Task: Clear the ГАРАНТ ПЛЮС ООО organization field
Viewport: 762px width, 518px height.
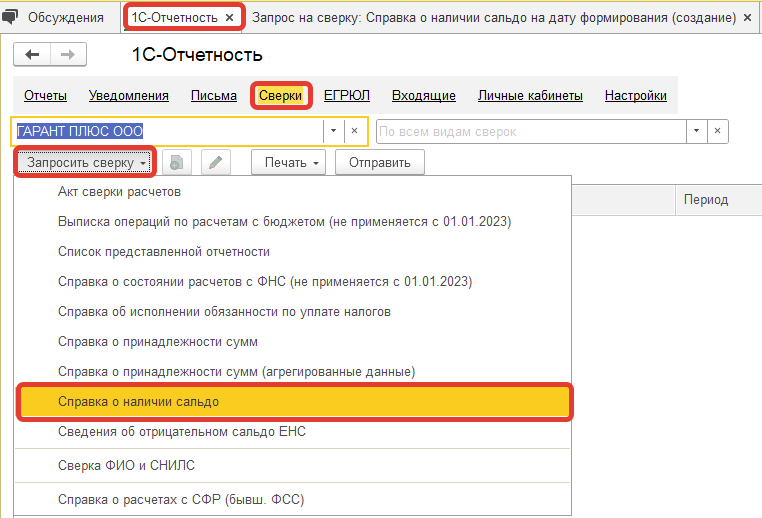Action: point(355,131)
